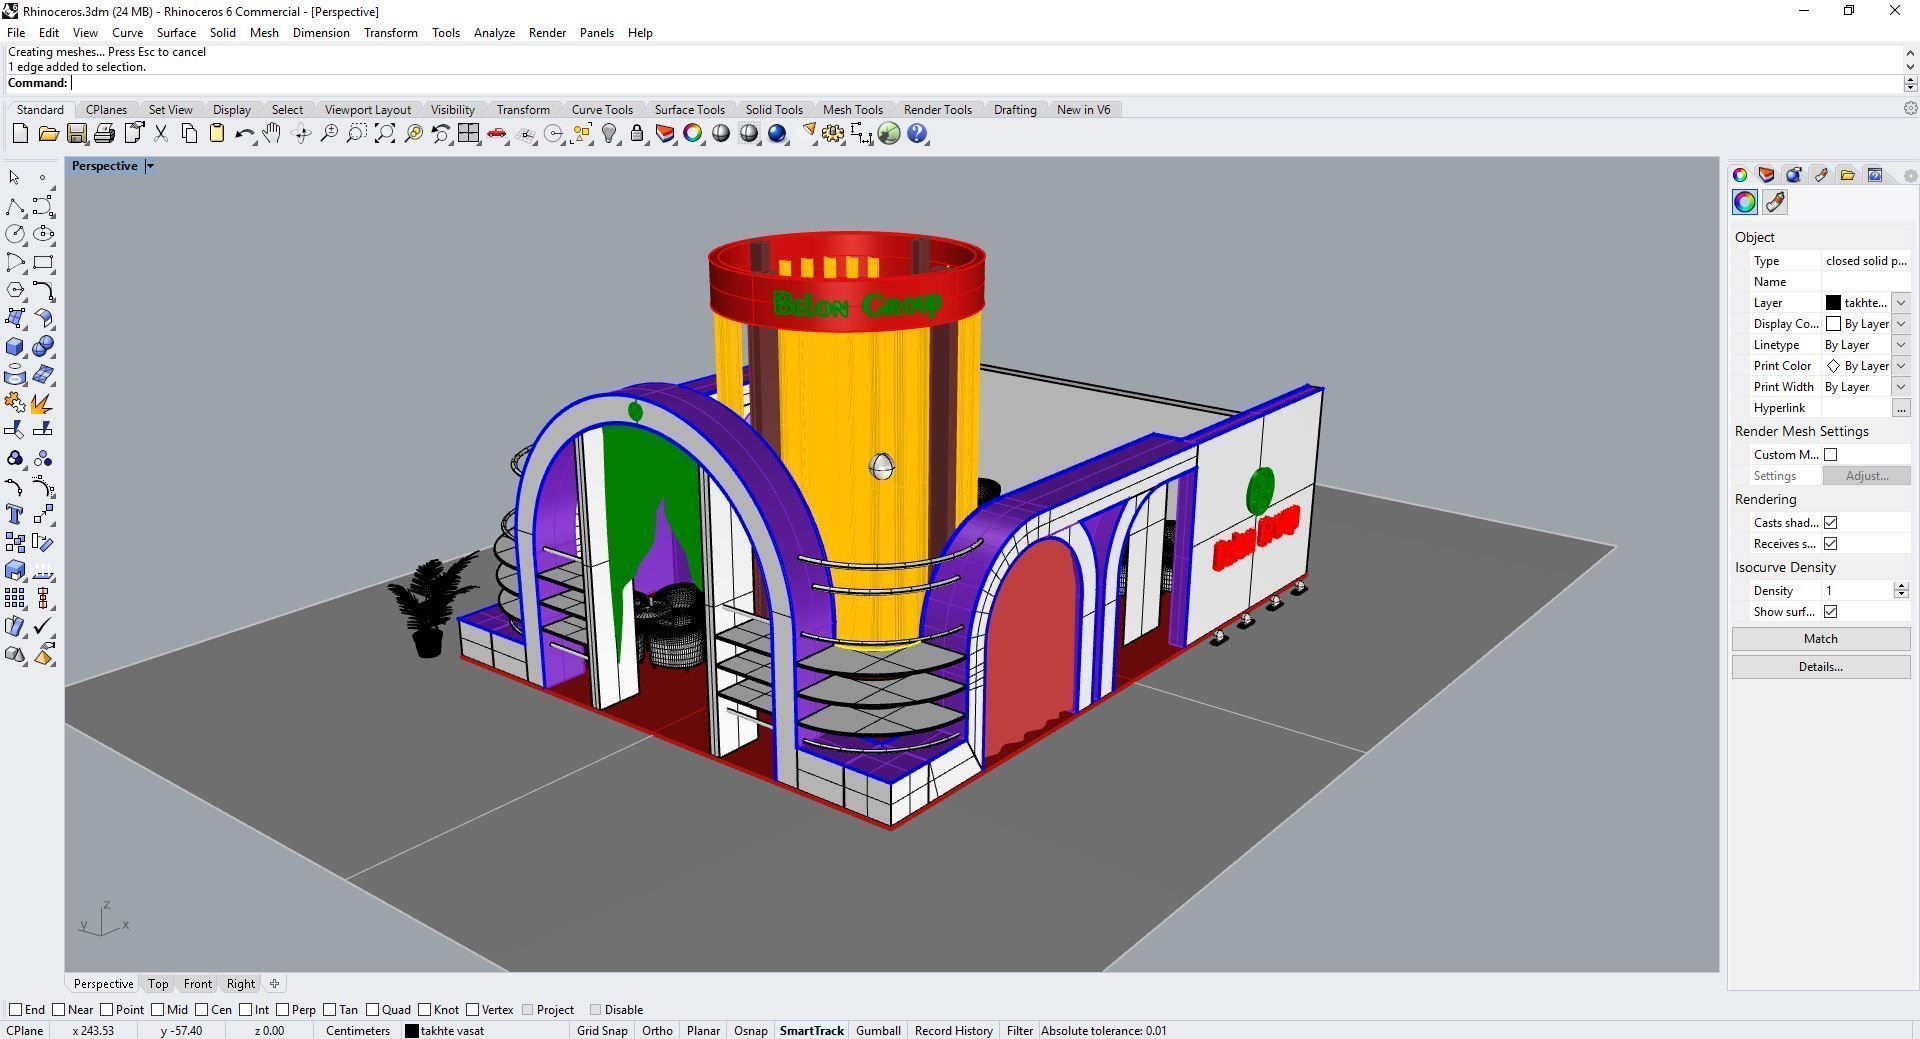Open the Linetype dropdown
1920x1039 pixels.
pyautogui.click(x=1901, y=345)
